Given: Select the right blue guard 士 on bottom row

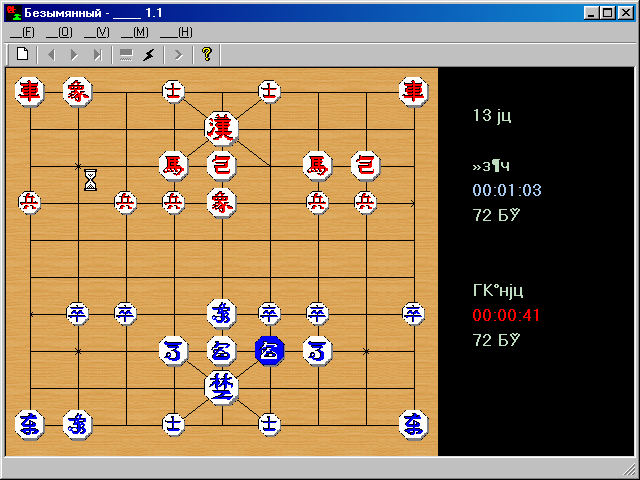Looking at the screenshot, I should pyautogui.click(x=270, y=425).
